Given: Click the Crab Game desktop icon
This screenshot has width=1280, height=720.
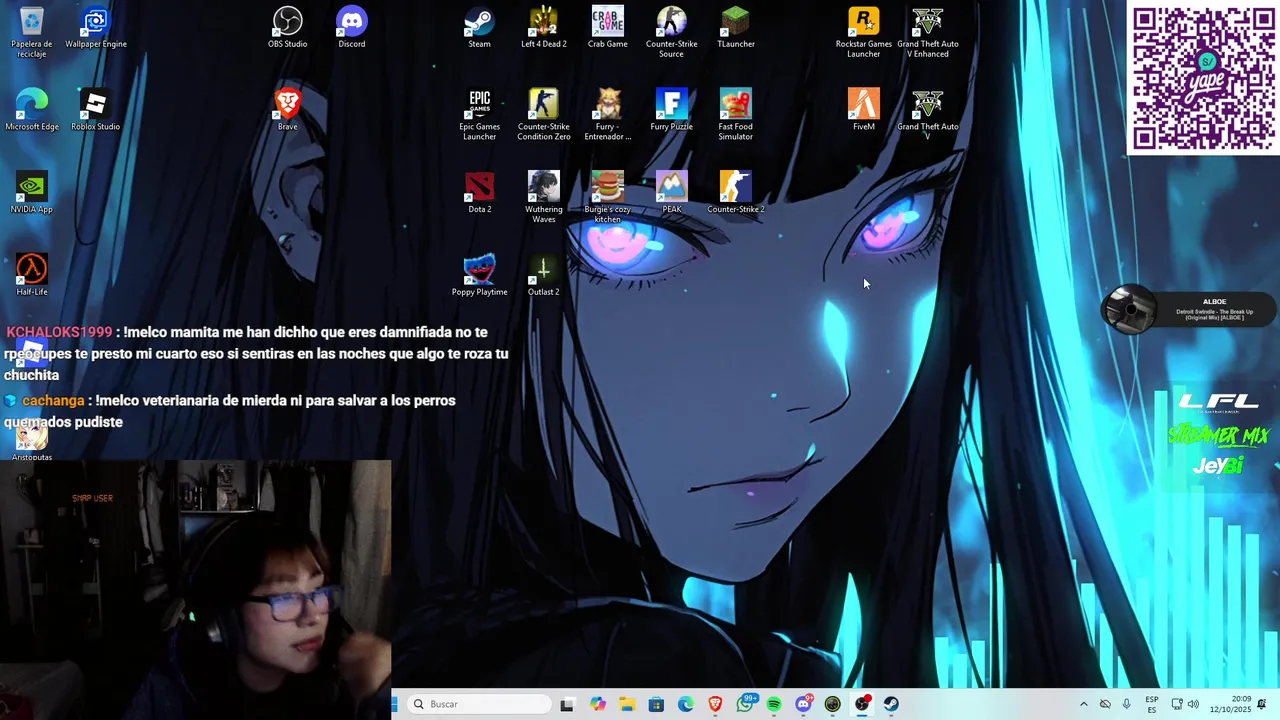Looking at the screenshot, I should click(607, 27).
